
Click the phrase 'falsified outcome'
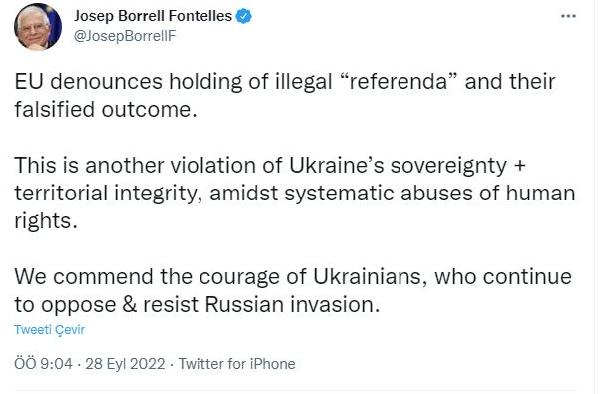click(x=105, y=109)
